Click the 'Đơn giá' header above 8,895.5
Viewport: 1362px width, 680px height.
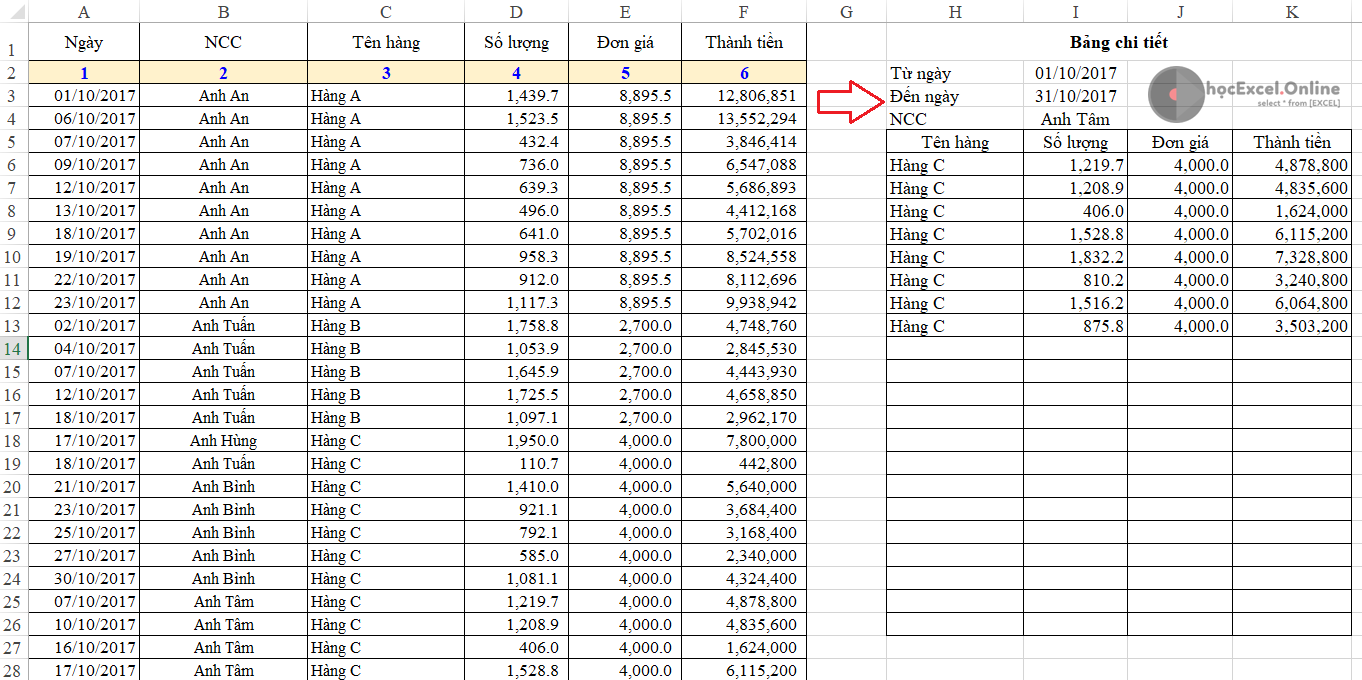(x=625, y=42)
